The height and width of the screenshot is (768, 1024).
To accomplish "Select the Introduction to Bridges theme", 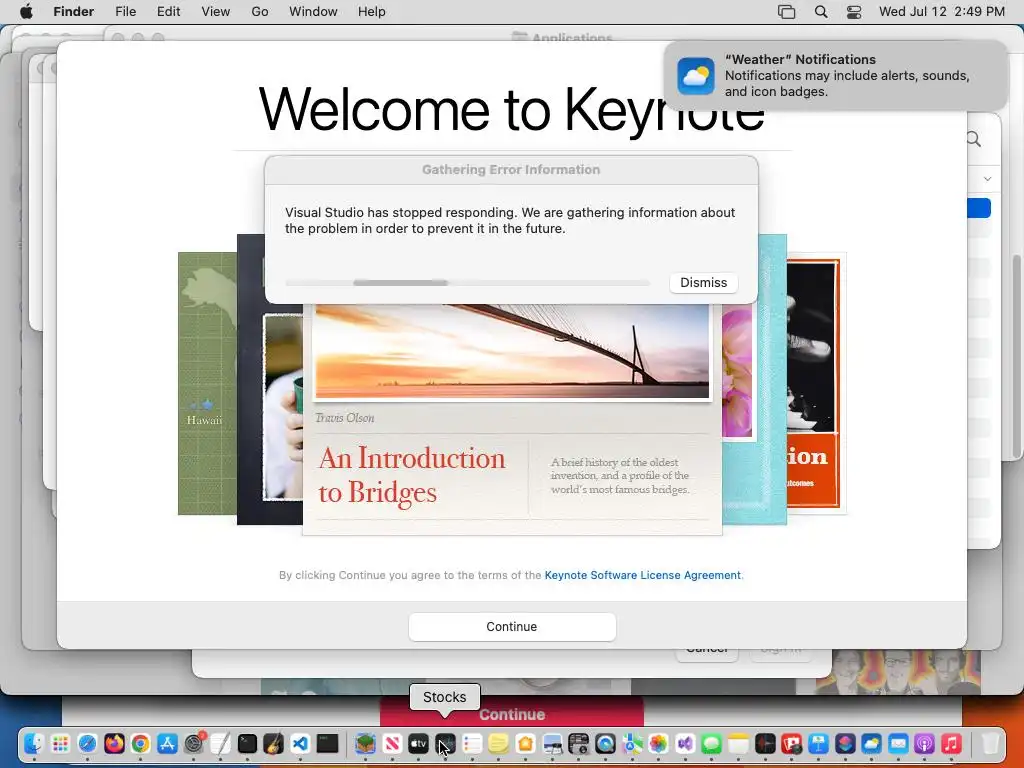I will coord(512,418).
